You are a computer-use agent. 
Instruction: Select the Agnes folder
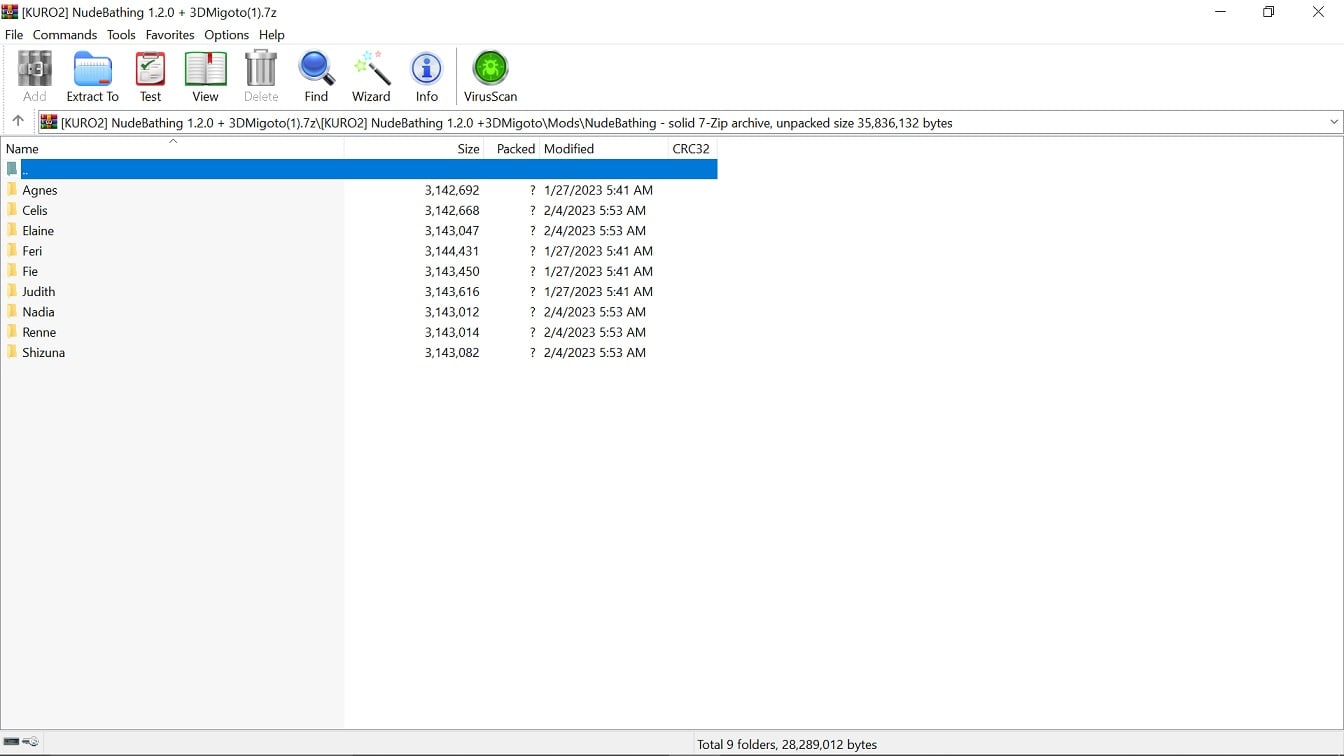click(x=40, y=190)
